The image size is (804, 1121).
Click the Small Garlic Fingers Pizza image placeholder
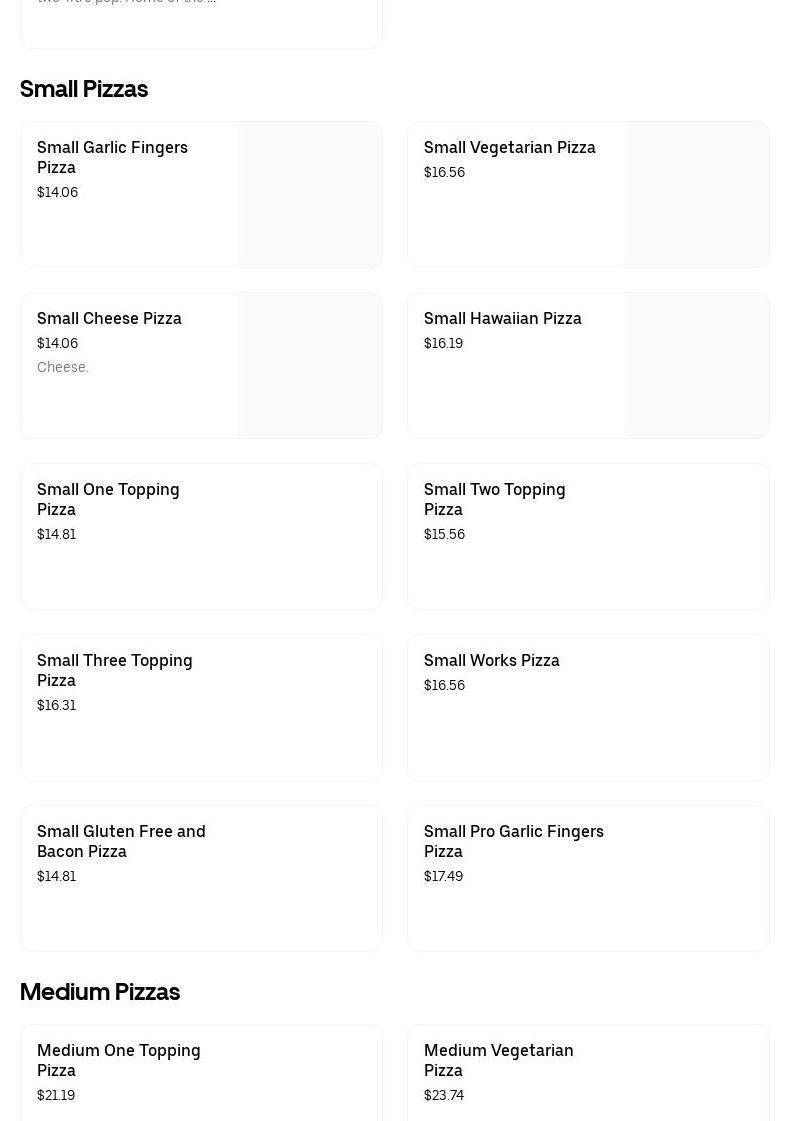click(x=309, y=195)
